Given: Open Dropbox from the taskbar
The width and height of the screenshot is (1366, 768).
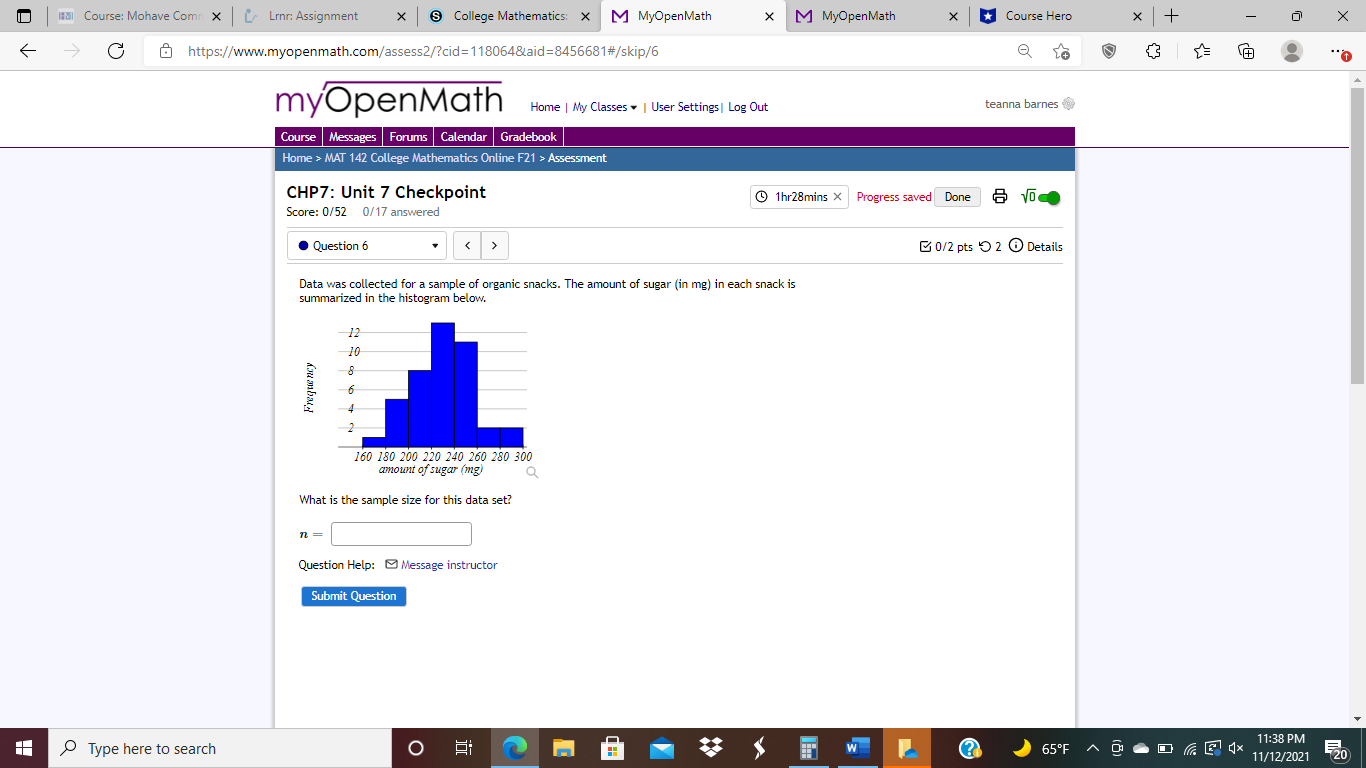Looking at the screenshot, I should point(710,747).
